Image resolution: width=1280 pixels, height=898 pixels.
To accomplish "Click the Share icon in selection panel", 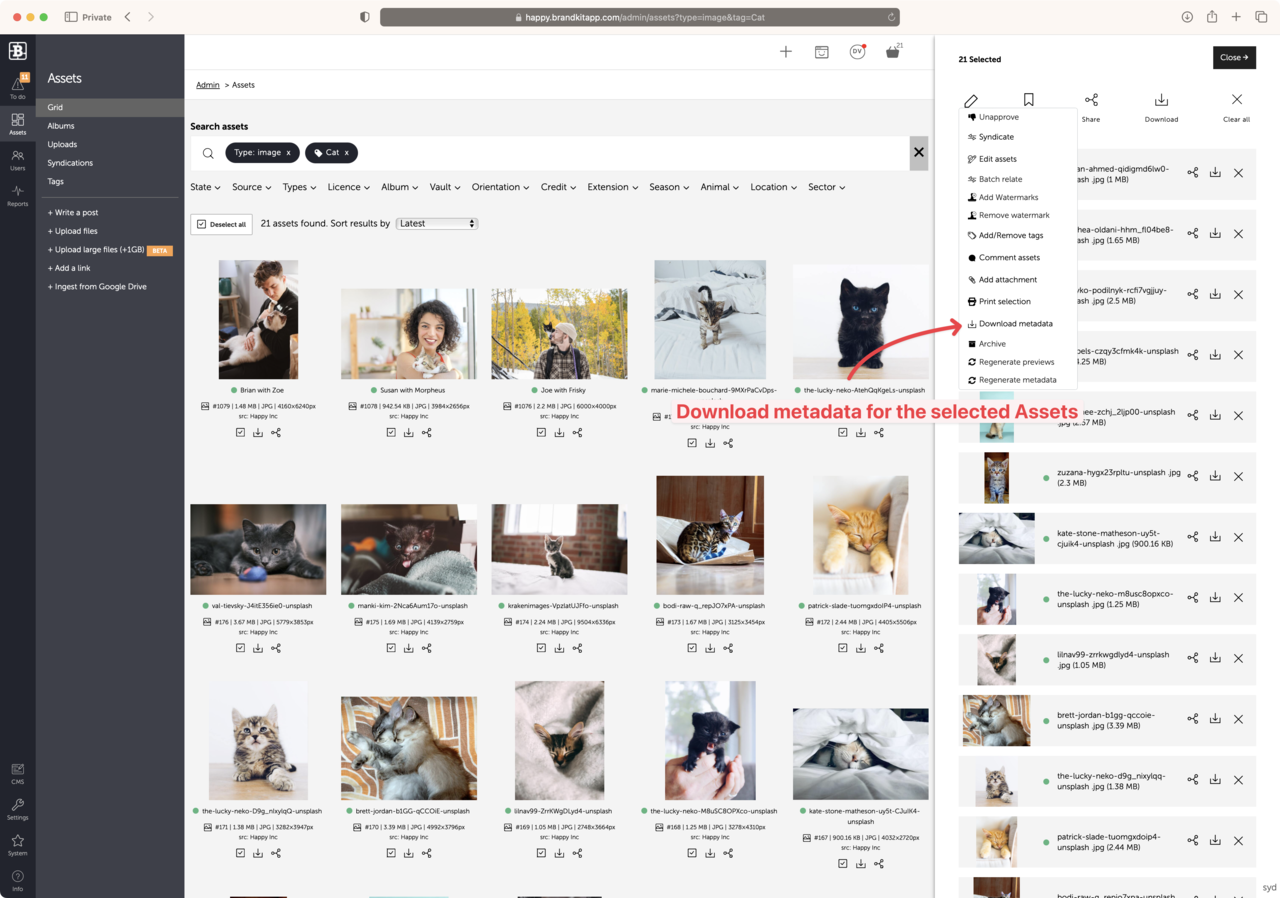I will [1091, 100].
